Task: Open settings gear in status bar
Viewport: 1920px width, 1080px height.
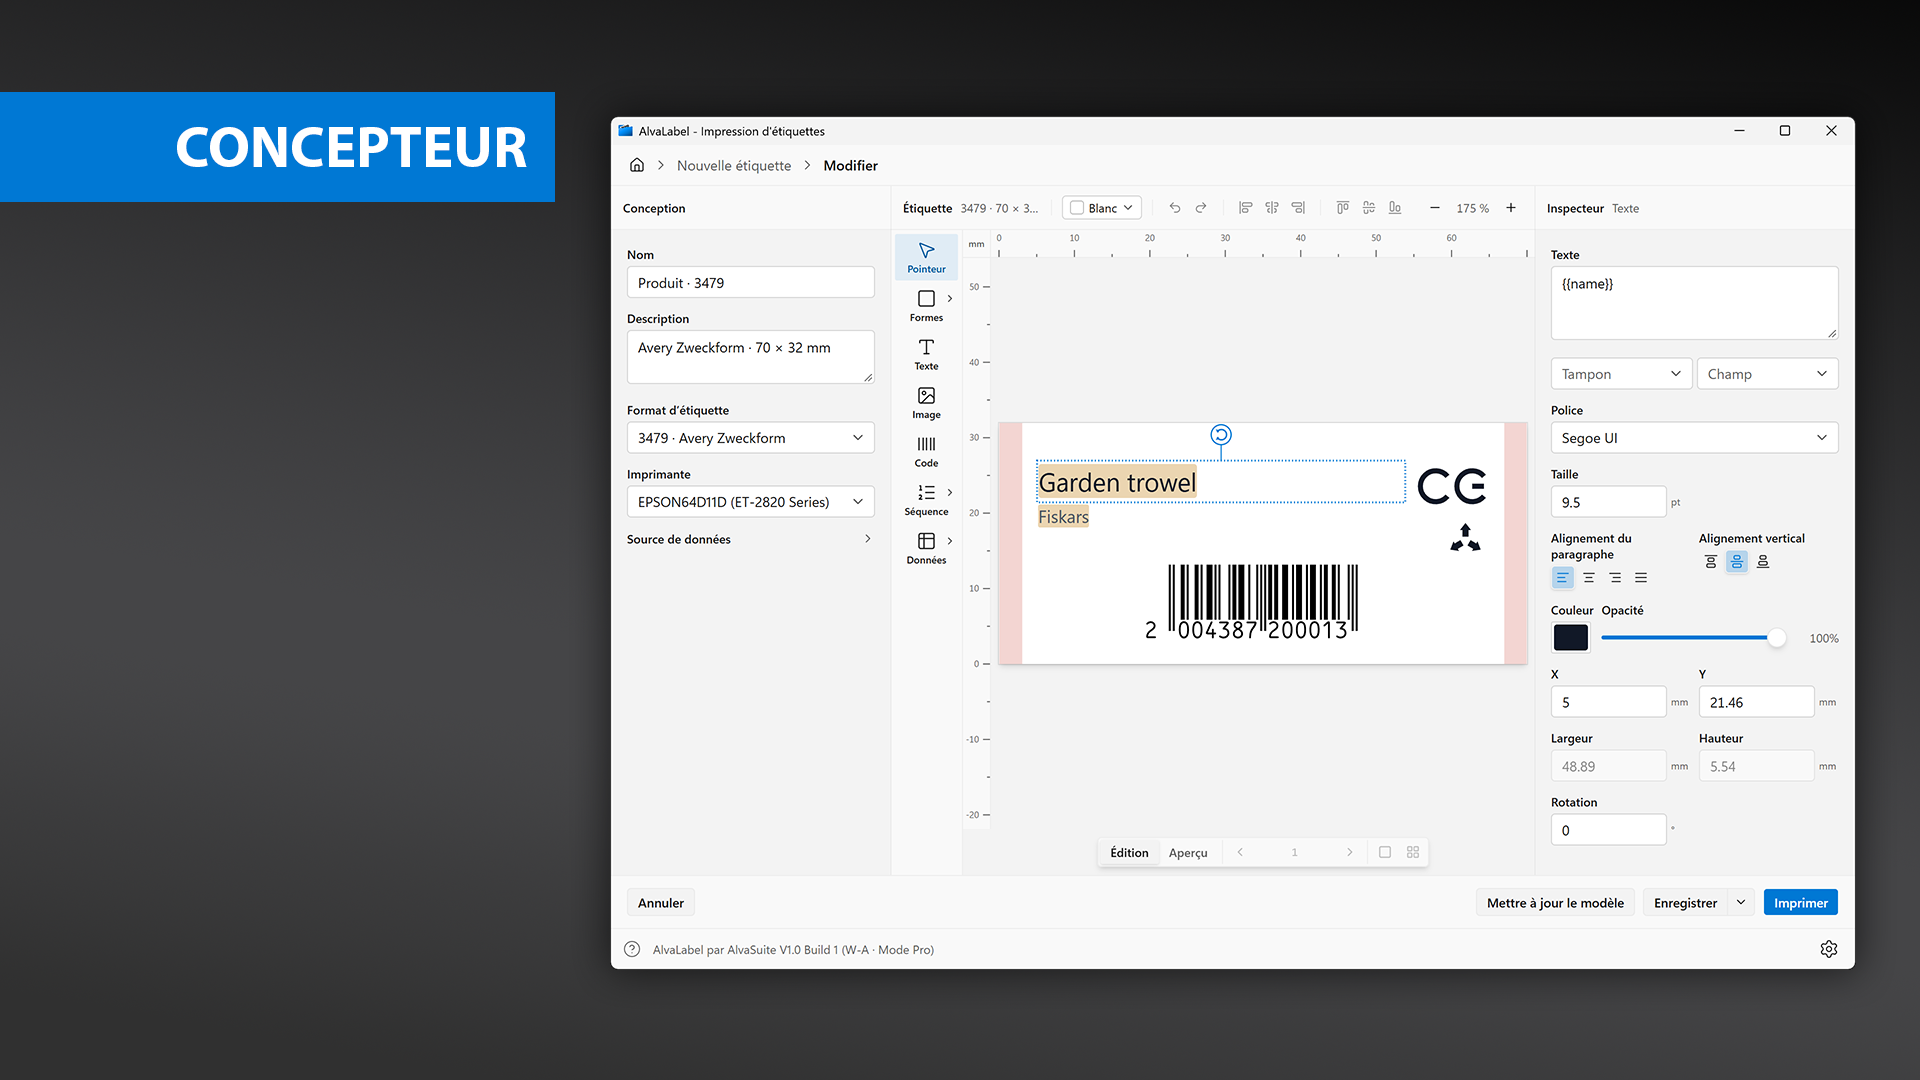Action: point(1829,949)
